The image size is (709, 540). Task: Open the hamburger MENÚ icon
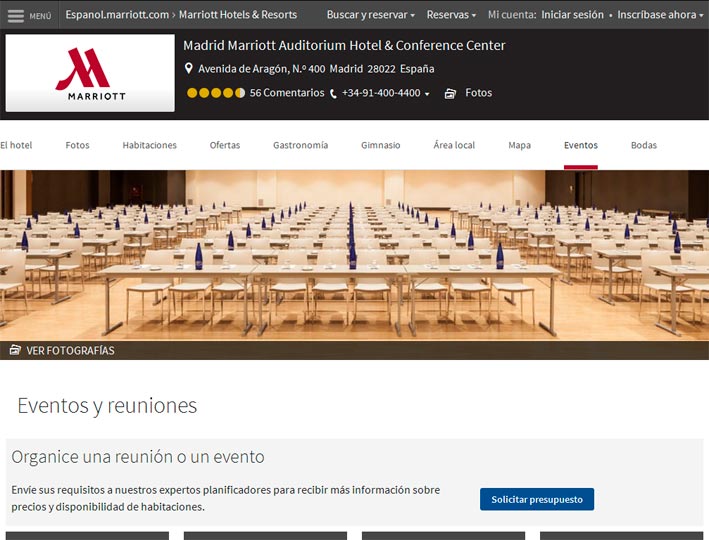[16, 16]
